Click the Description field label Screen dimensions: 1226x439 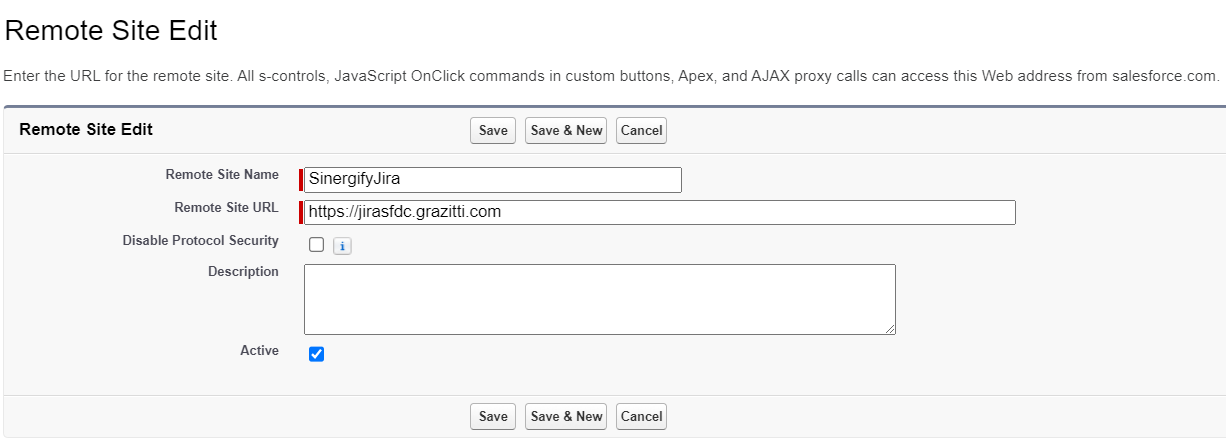[243, 272]
